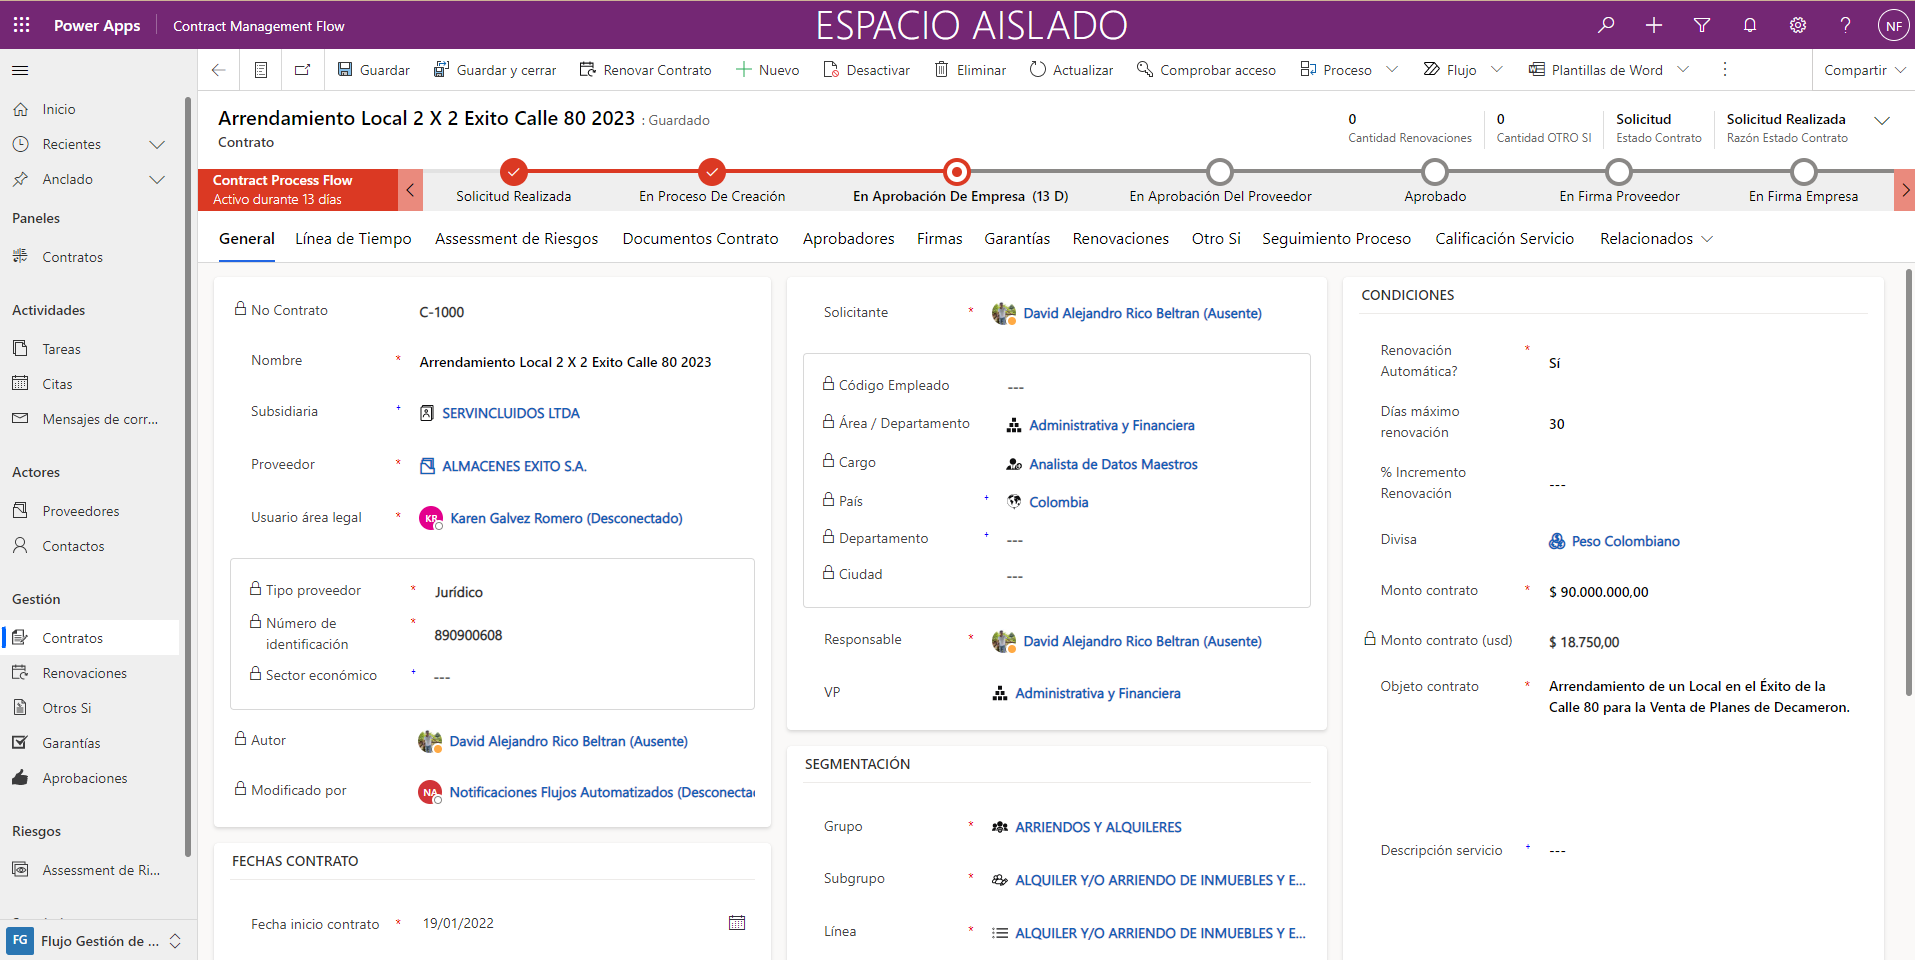The image size is (1915, 960).
Task: Open the calendar picker for Fecha inicio contrato
Action: (x=737, y=923)
